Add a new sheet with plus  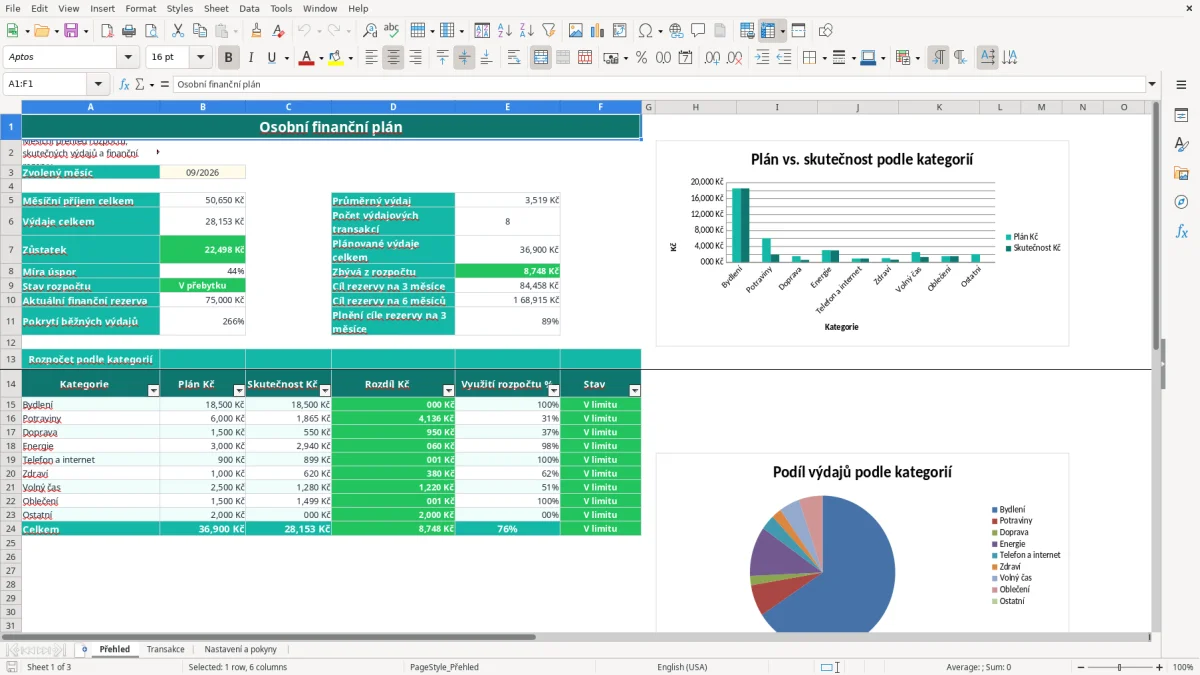point(84,649)
